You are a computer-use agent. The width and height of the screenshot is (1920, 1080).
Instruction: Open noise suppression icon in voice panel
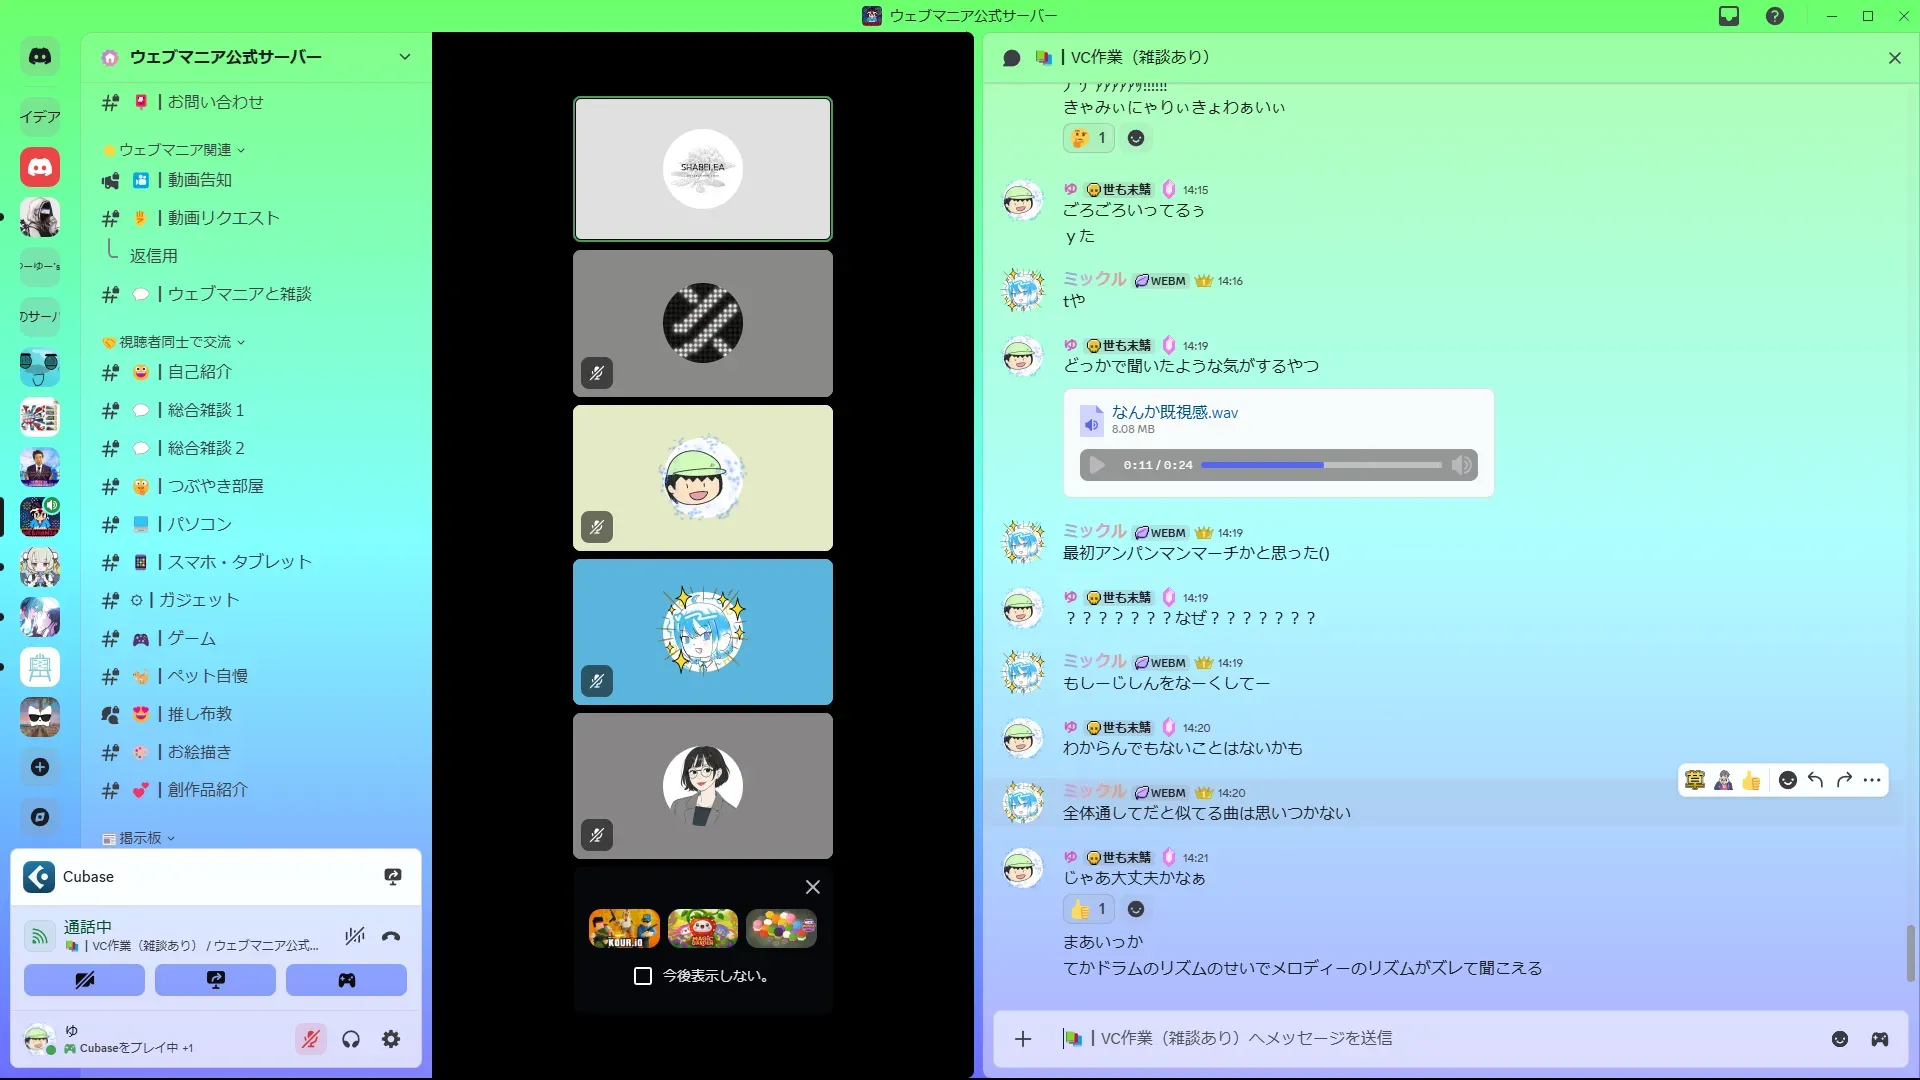tap(354, 937)
